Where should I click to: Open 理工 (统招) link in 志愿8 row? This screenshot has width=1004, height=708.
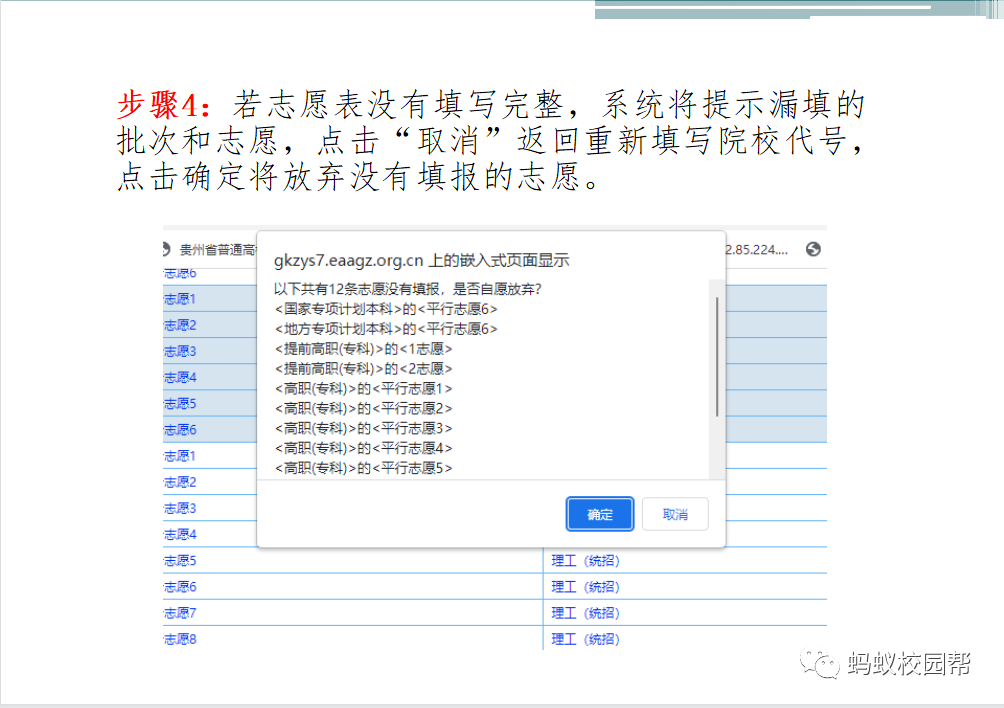585,639
